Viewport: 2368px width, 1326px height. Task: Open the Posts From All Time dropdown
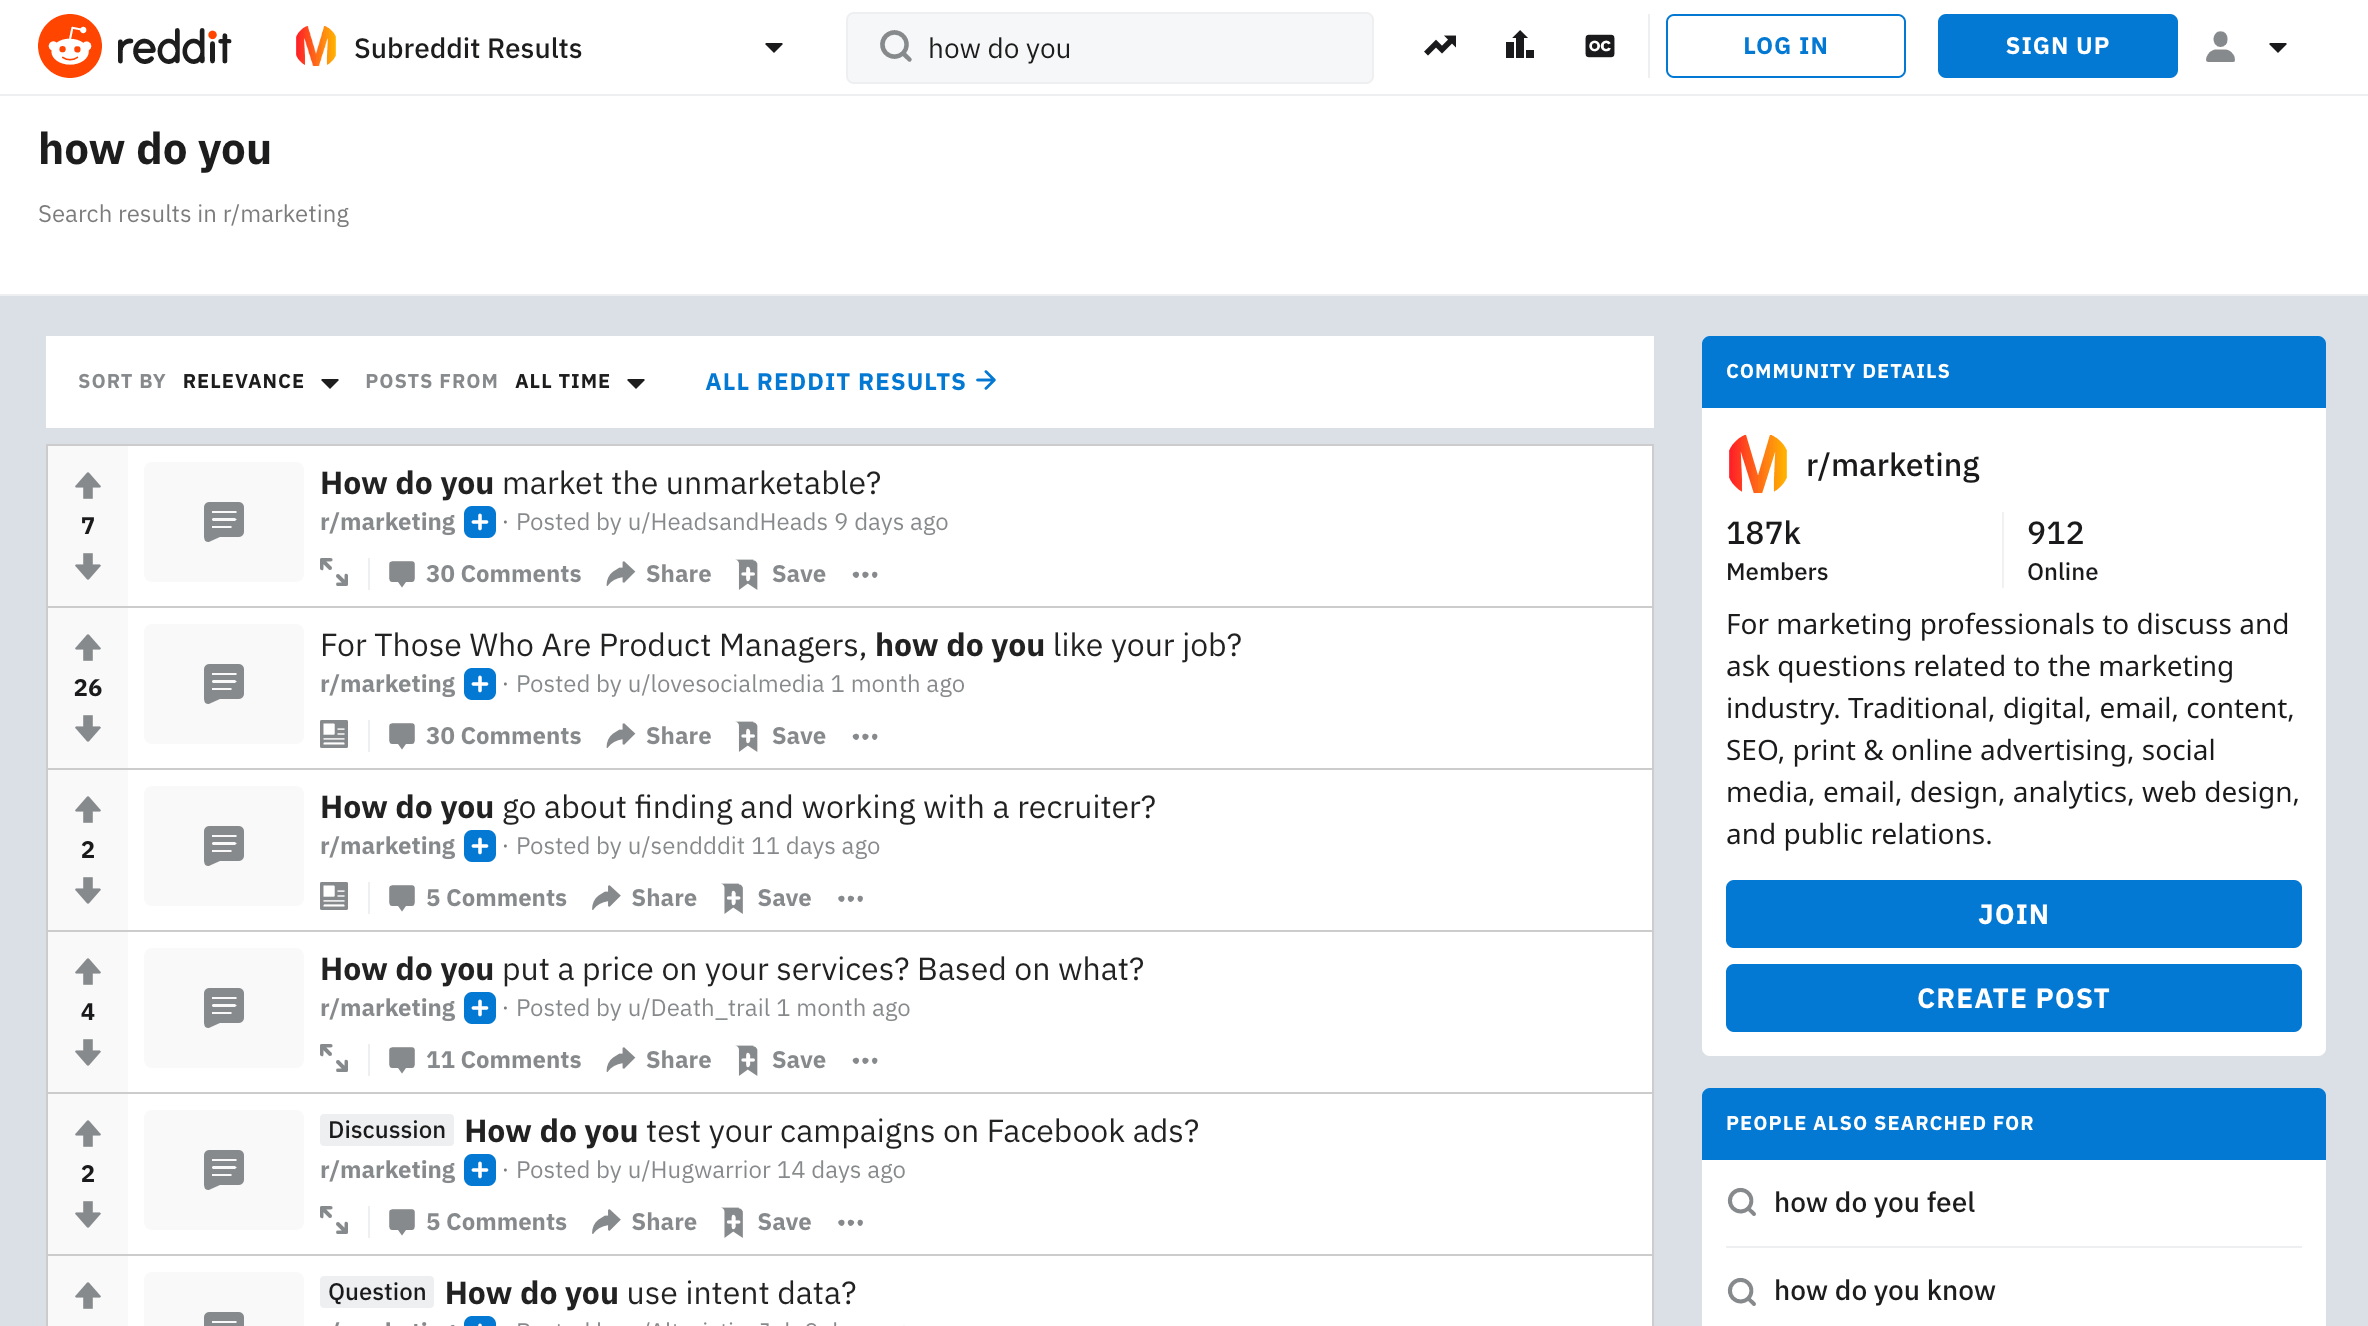[x=580, y=381]
